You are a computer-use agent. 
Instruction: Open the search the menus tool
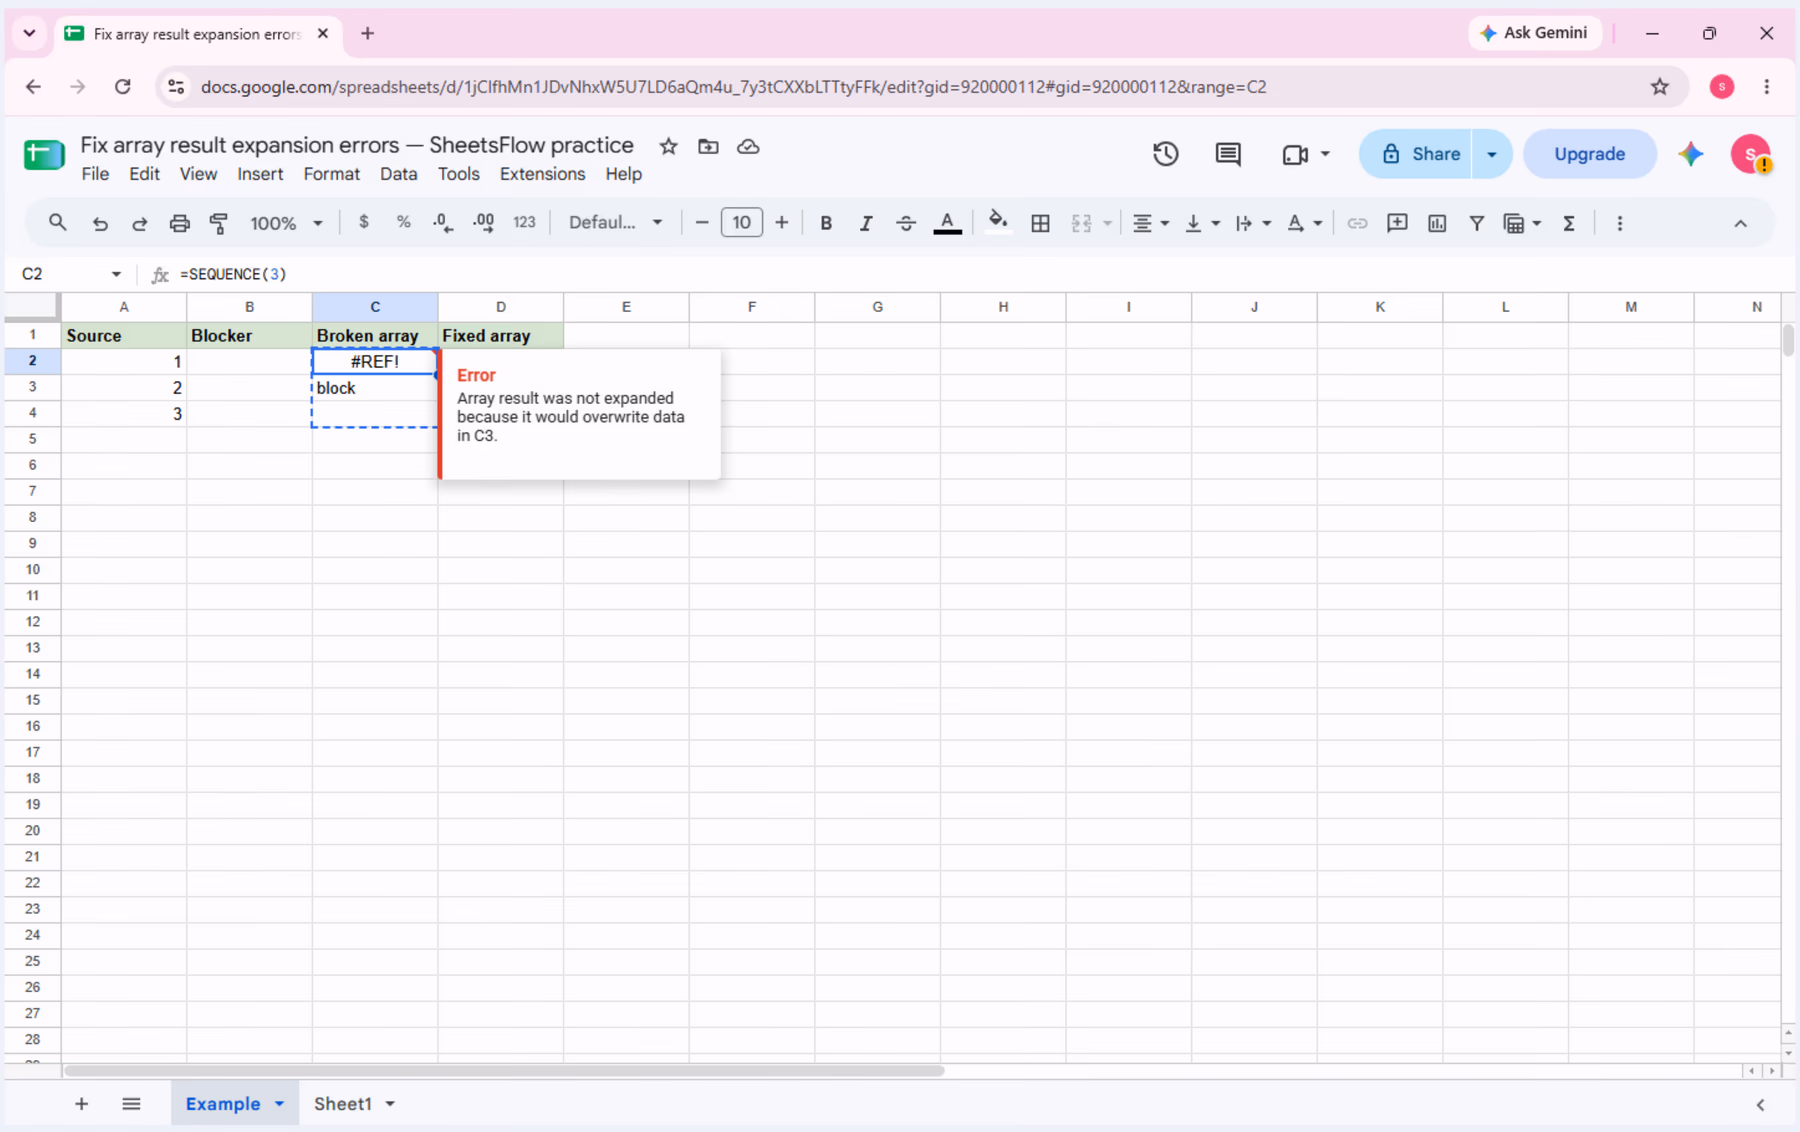coord(57,223)
